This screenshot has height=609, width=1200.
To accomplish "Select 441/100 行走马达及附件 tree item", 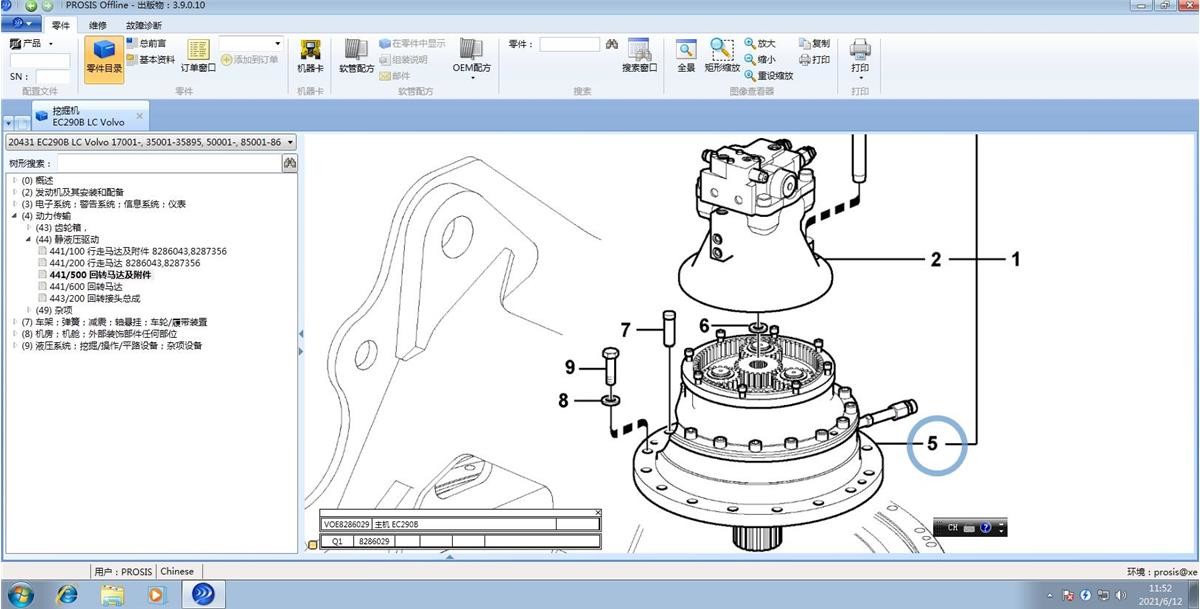I will (137, 251).
